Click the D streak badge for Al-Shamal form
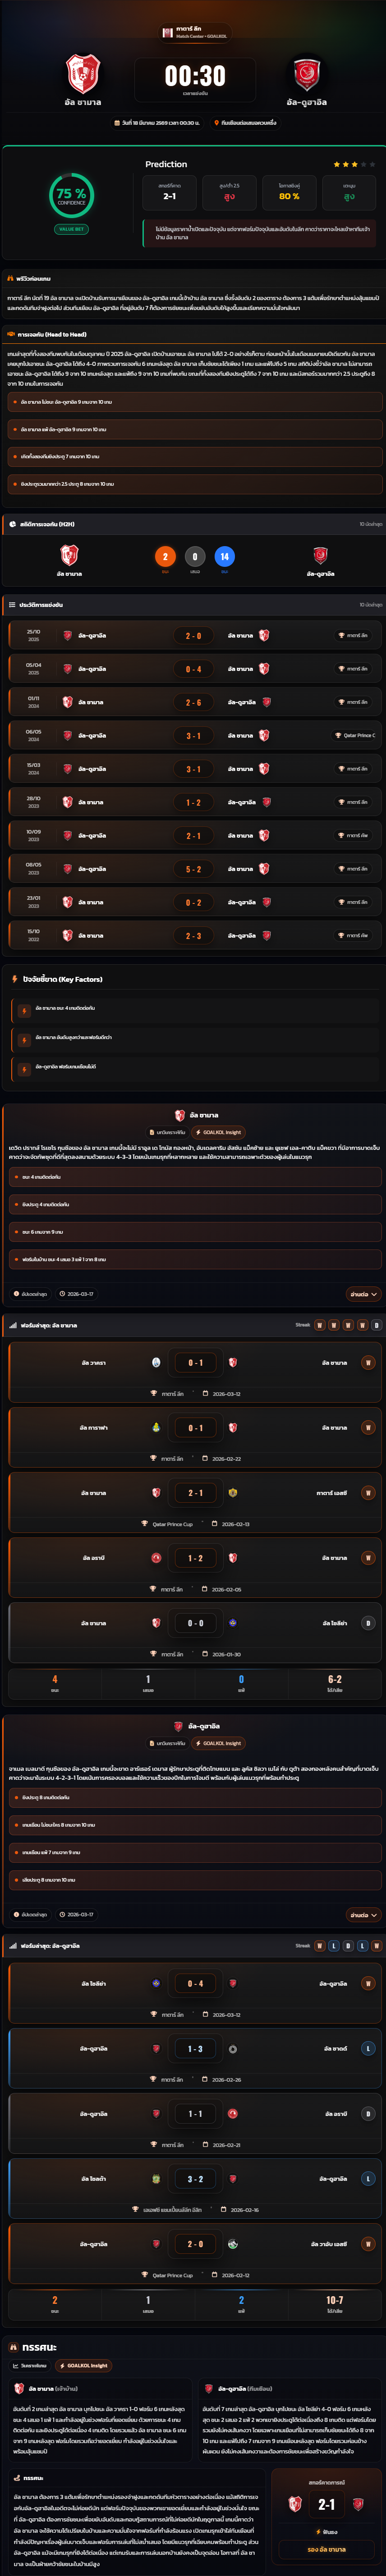 (x=376, y=1325)
